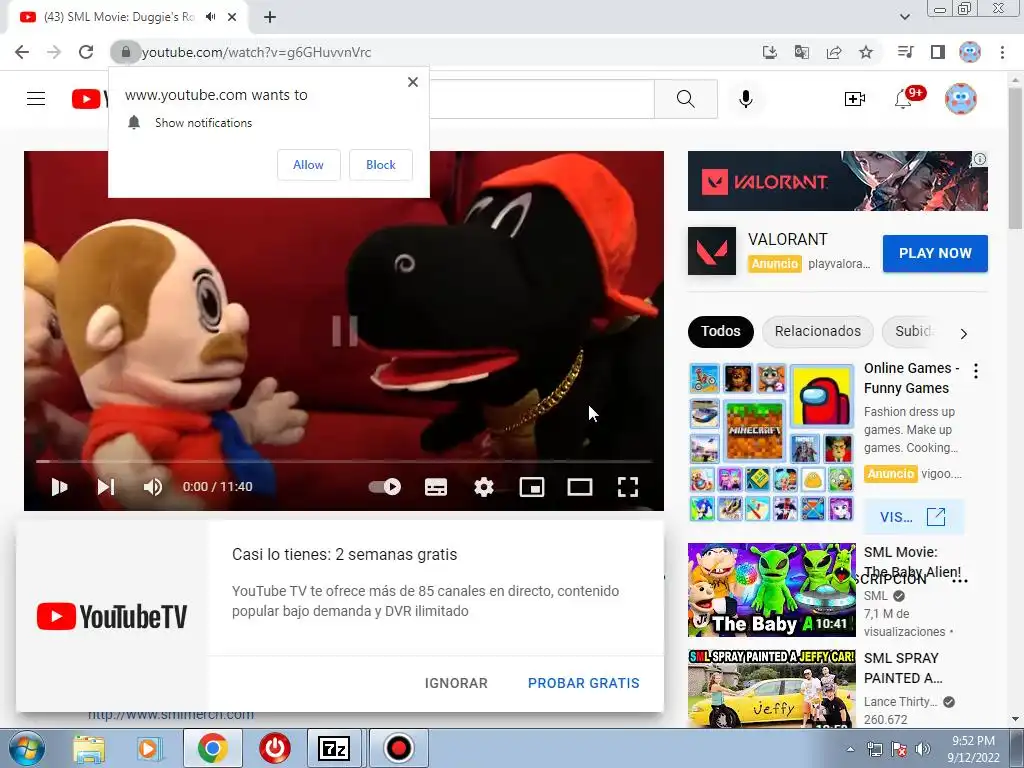Open the YouTube account avatar menu

click(961, 99)
